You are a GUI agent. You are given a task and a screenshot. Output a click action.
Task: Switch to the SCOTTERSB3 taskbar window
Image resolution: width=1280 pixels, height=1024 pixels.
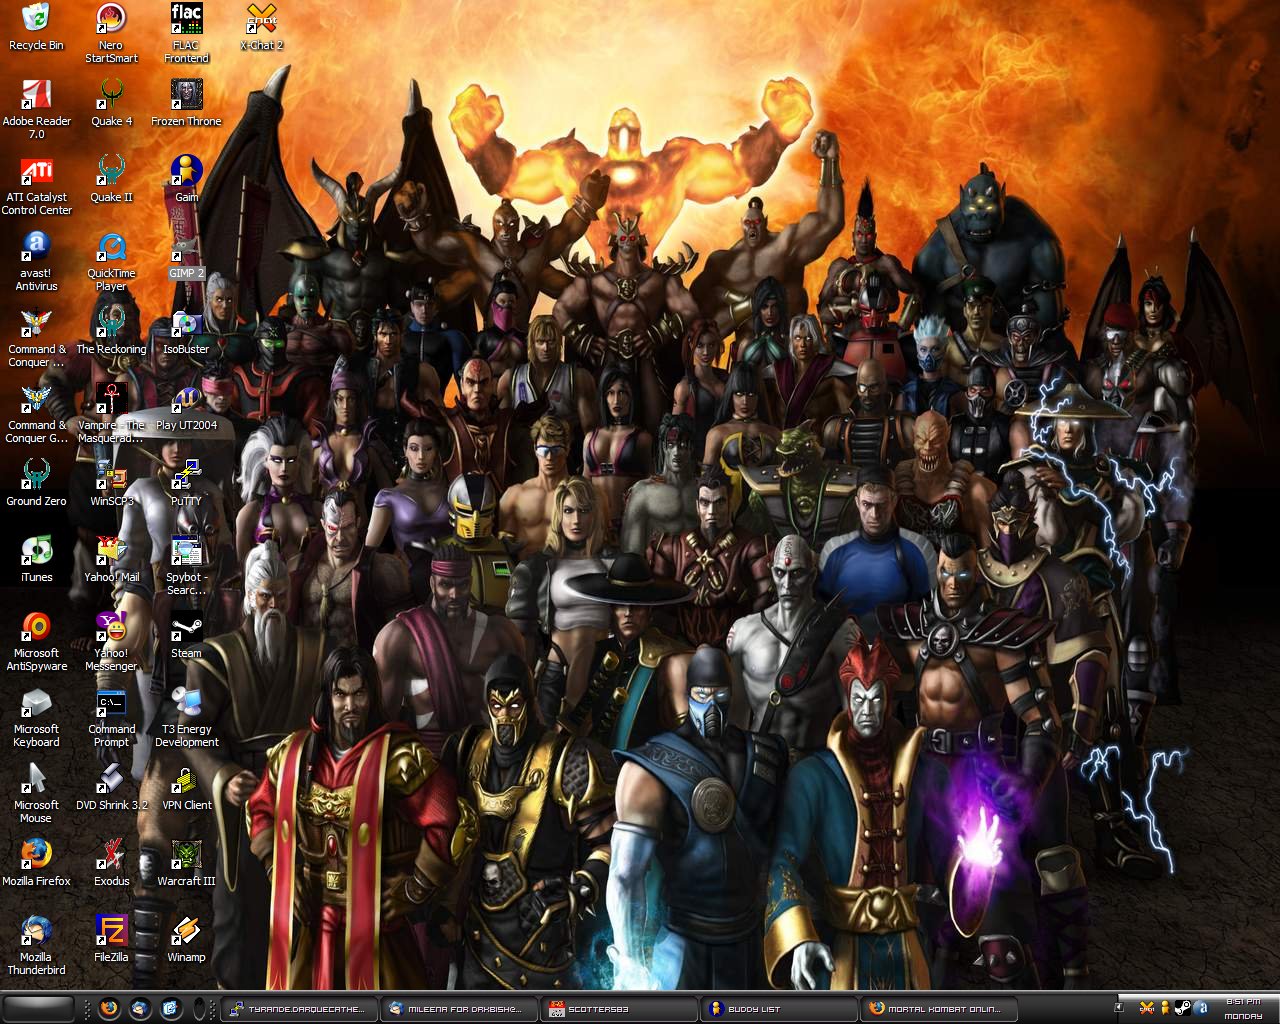coord(620,1008)
